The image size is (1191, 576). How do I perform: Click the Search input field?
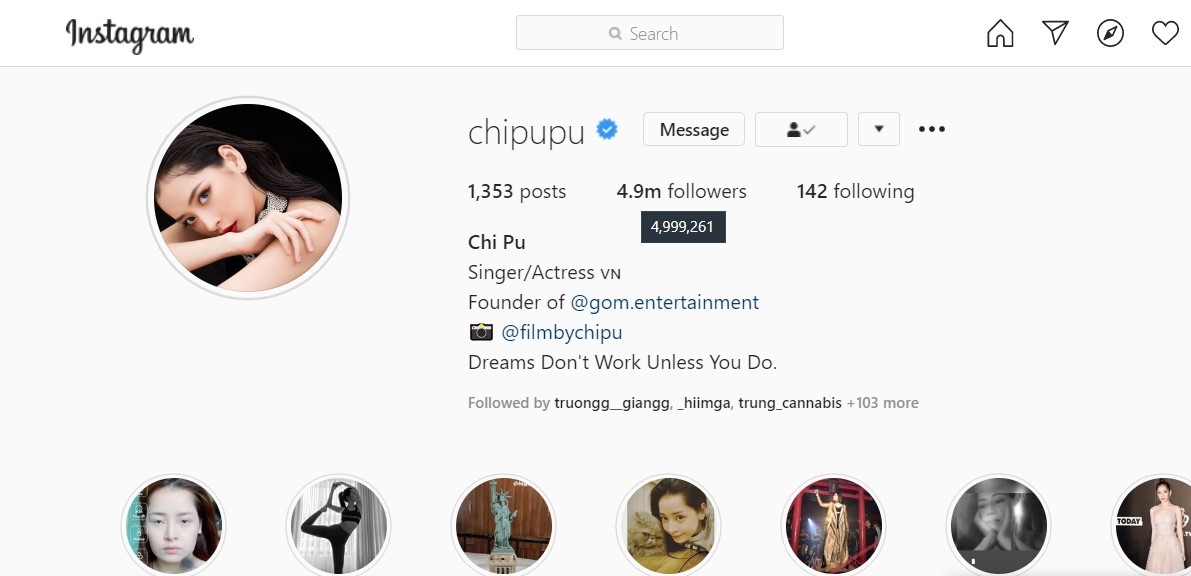tap(649, 33)
